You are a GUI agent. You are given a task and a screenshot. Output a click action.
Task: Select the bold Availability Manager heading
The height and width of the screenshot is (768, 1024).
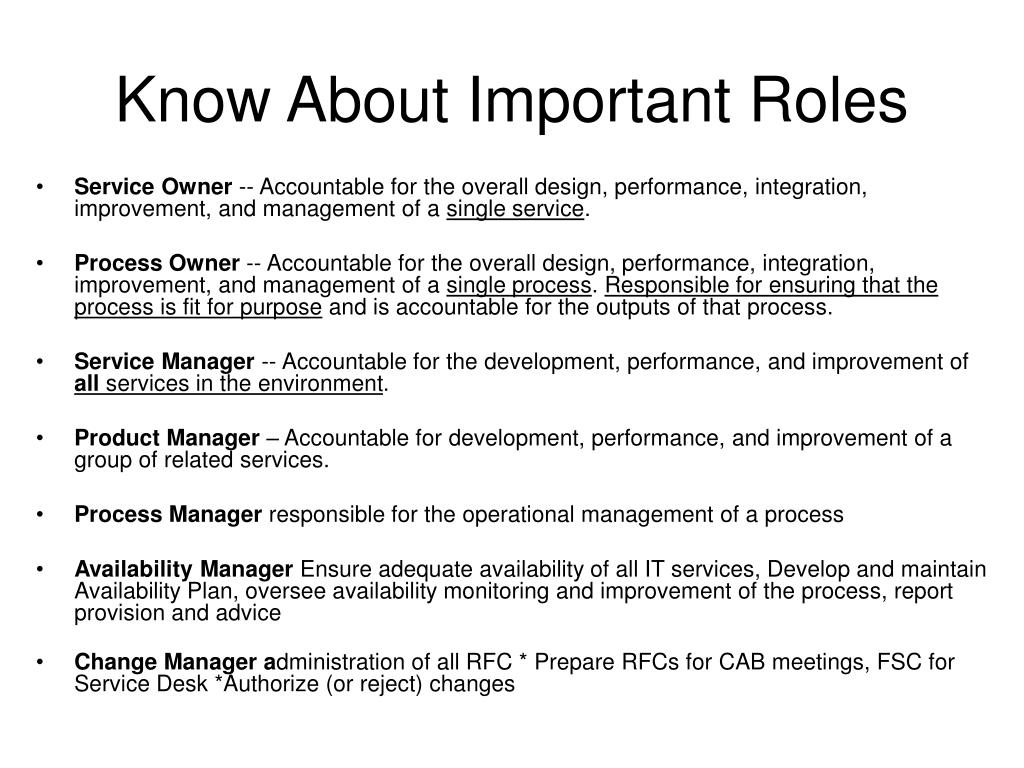(x=184, y=569)
